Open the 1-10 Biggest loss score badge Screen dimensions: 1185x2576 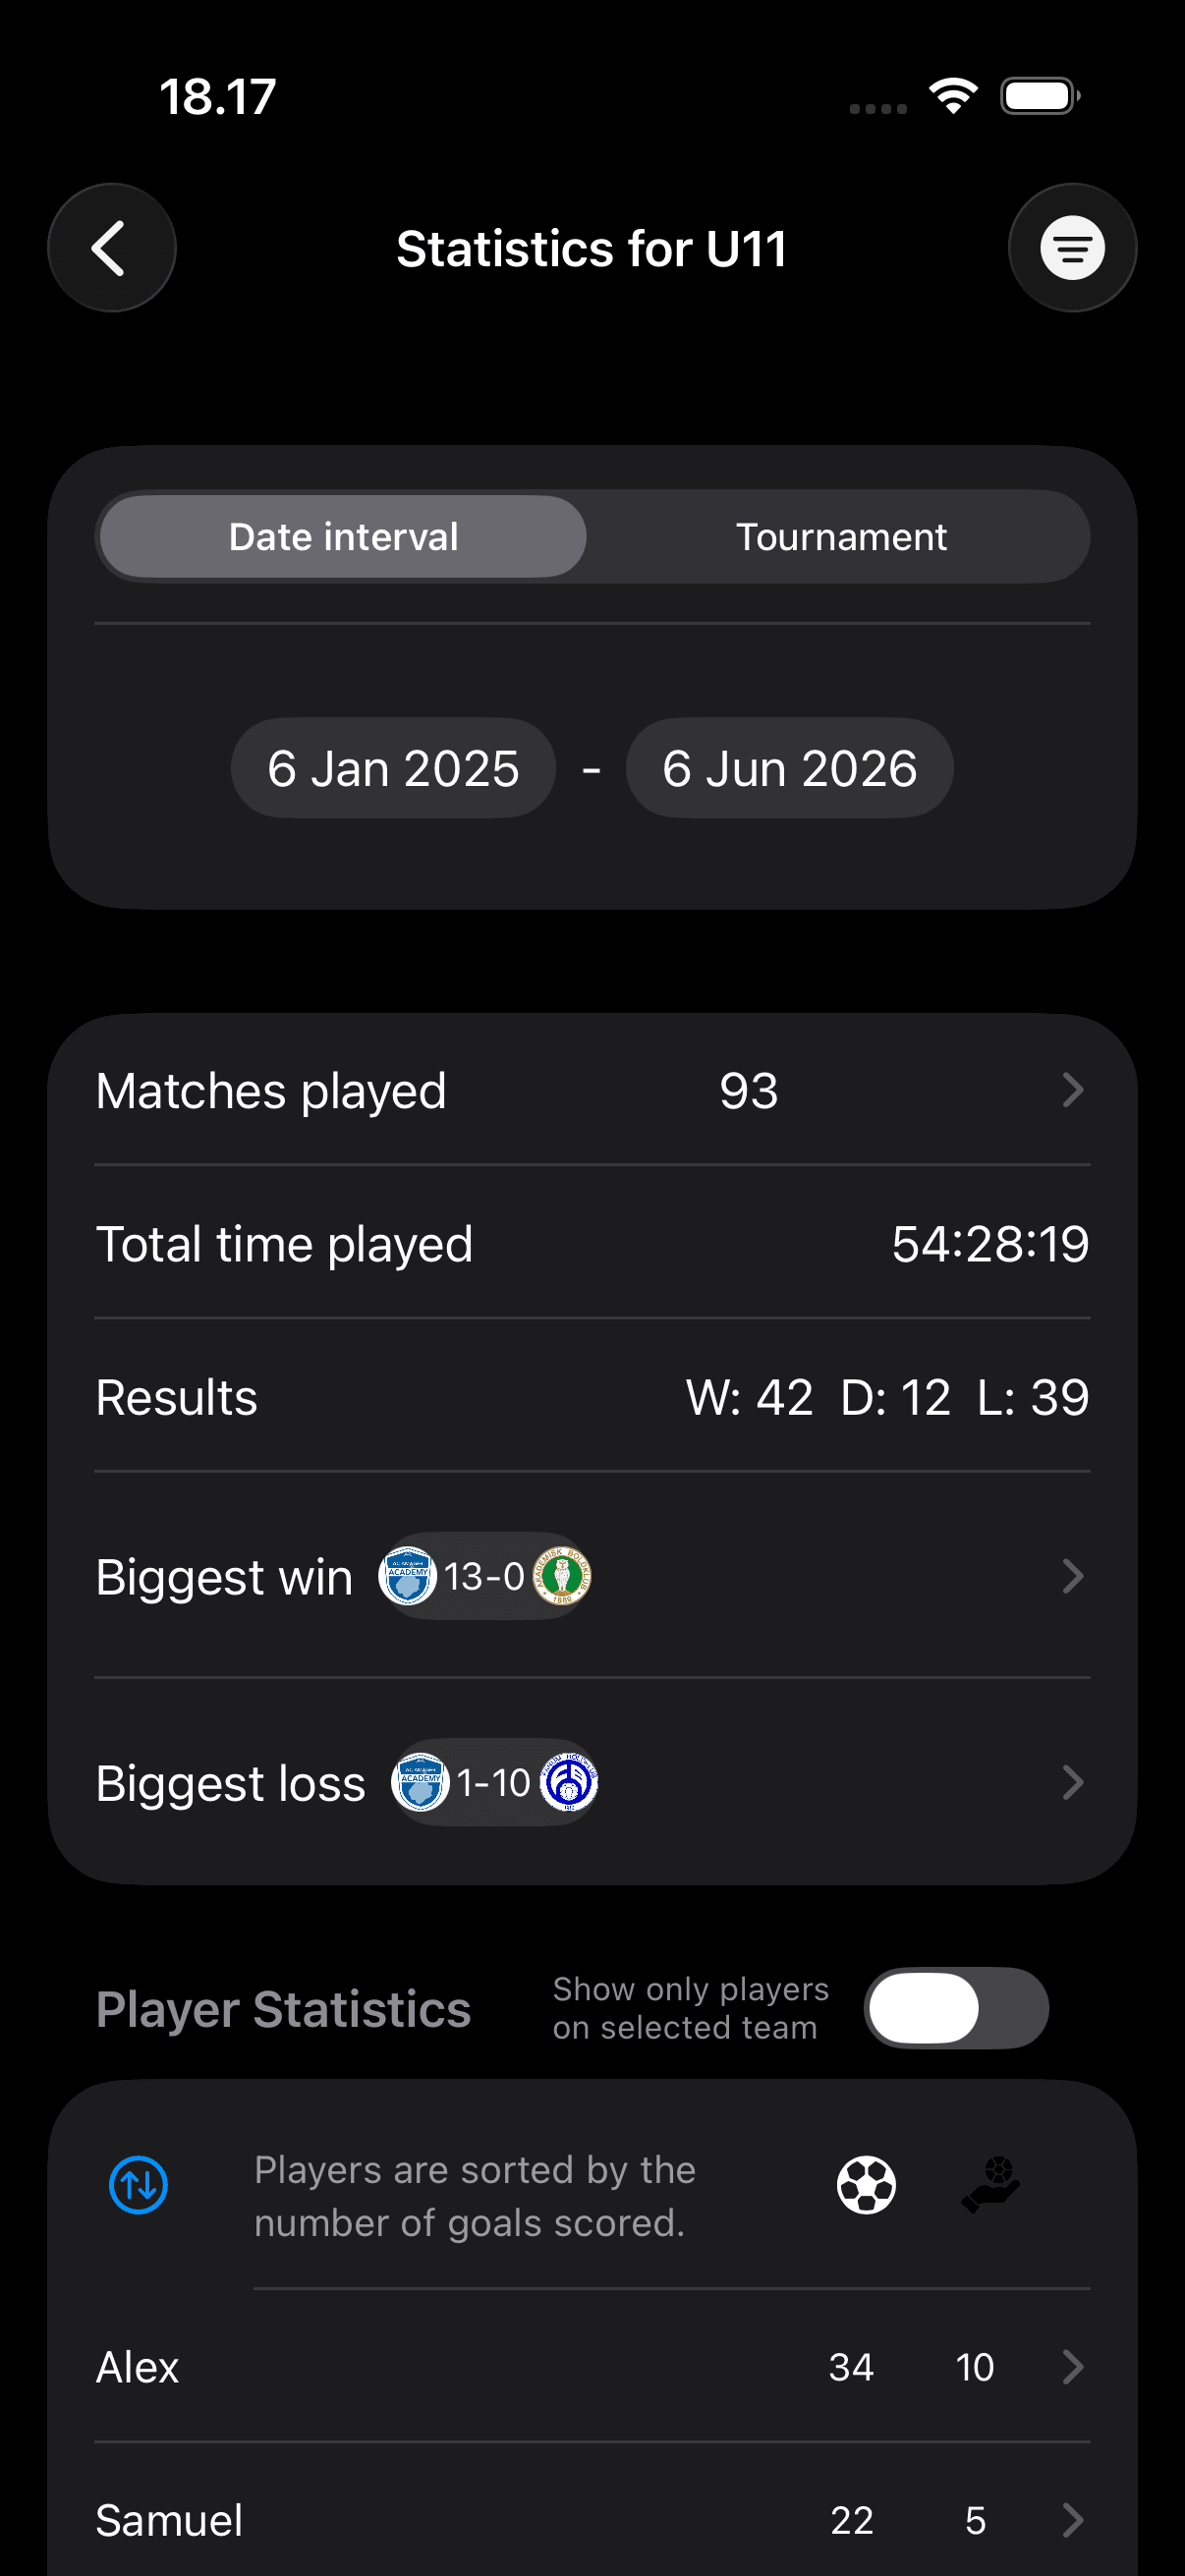[494, 1782]
